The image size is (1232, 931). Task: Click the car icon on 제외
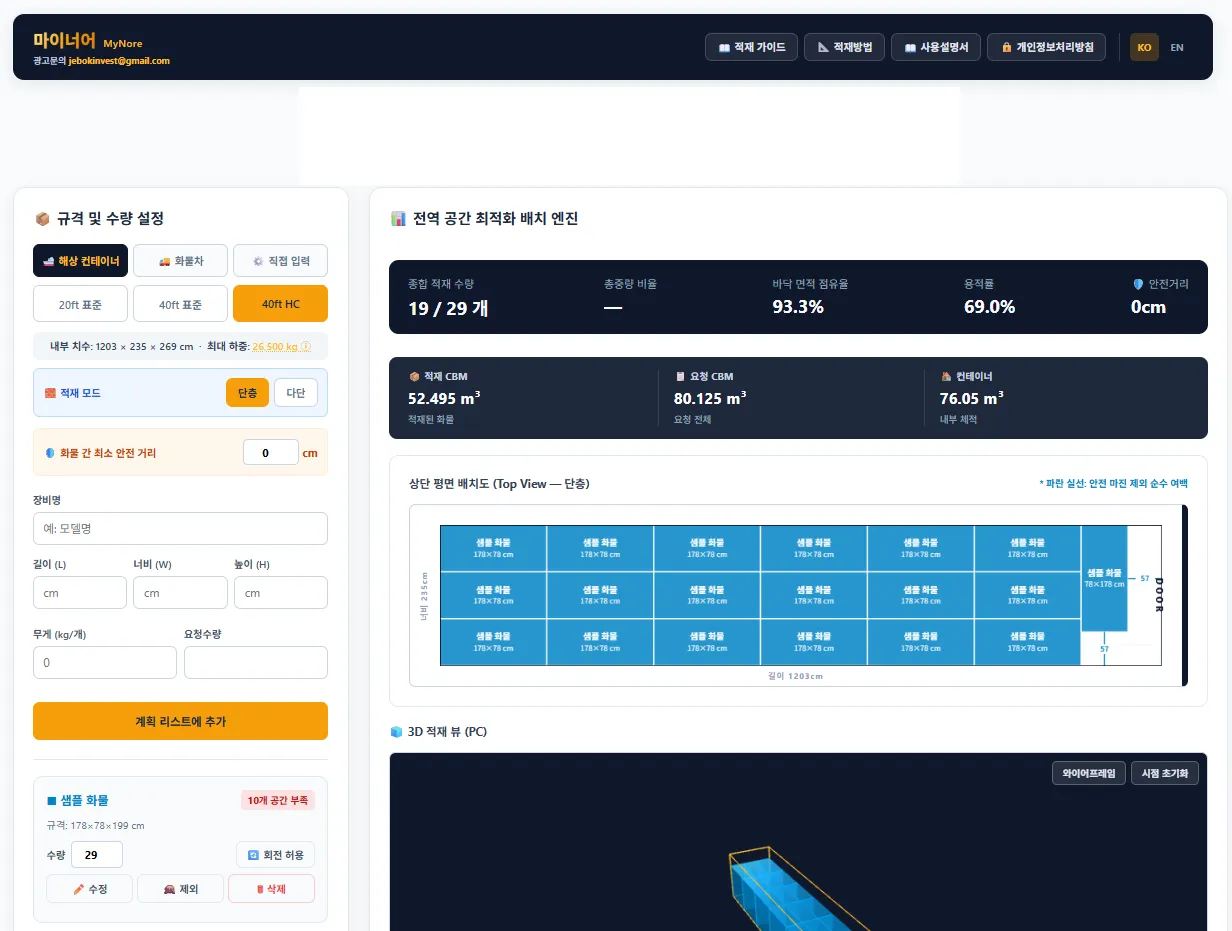[x=169, y=889]
